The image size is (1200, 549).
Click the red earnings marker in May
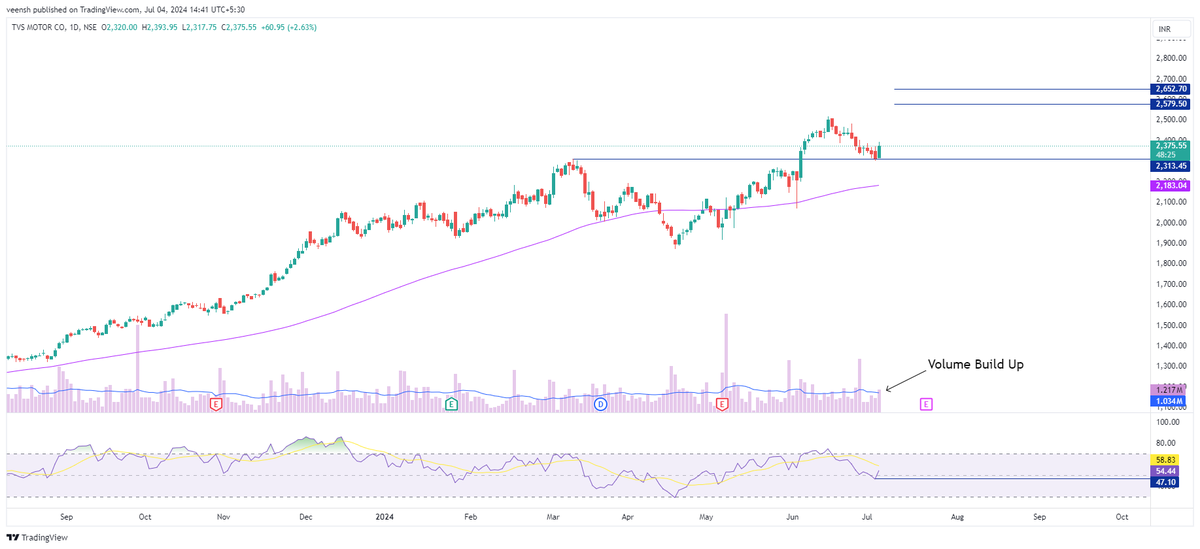point(722,404)
